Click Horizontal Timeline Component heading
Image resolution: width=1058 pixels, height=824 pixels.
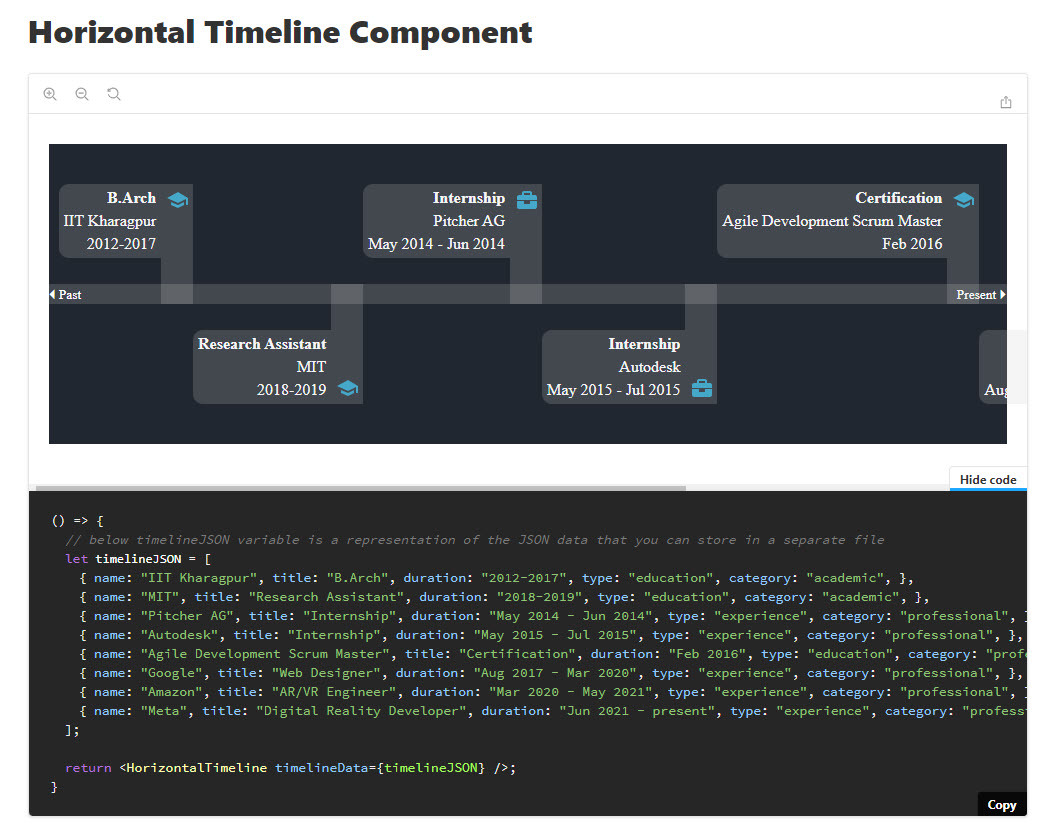(x=280, y=32)
